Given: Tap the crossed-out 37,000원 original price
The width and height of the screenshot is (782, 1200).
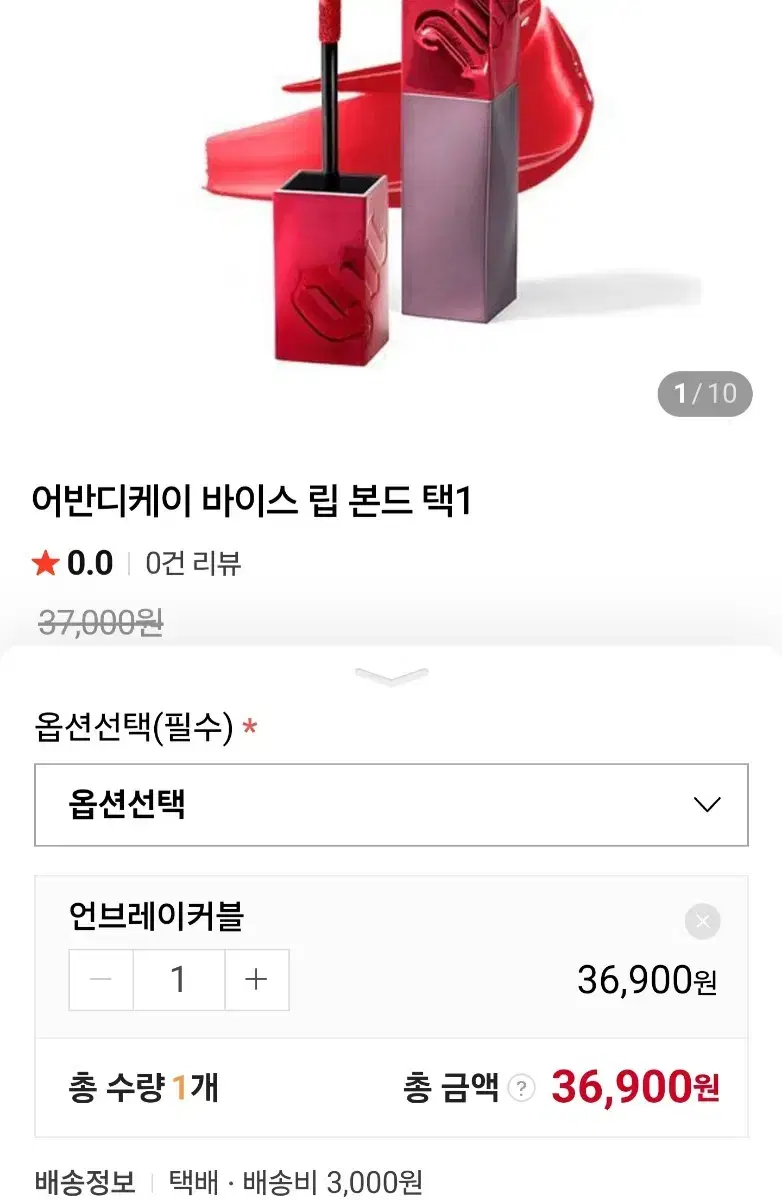Looking at the screenshot, I should [x=101, y=623].
